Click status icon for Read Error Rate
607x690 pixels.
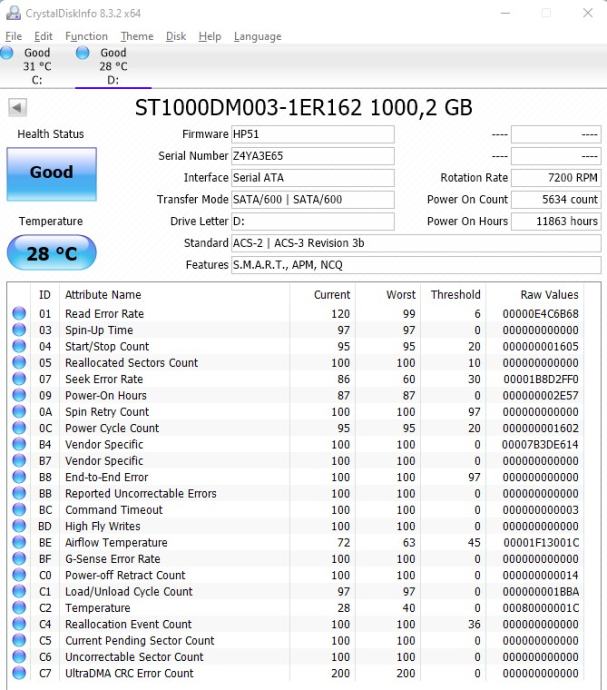(x=19, y=313)
